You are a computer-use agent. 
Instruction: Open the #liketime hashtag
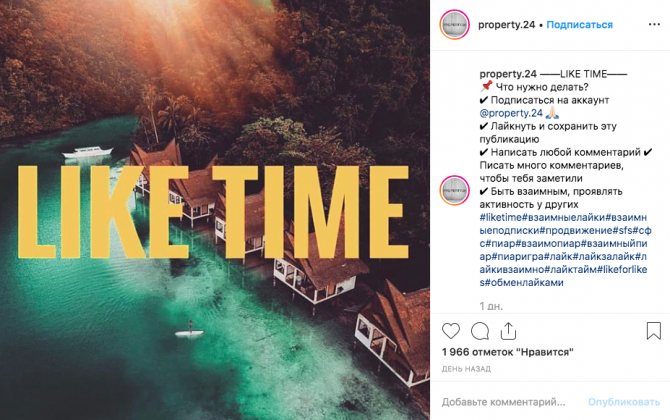[x=501, y=217]
